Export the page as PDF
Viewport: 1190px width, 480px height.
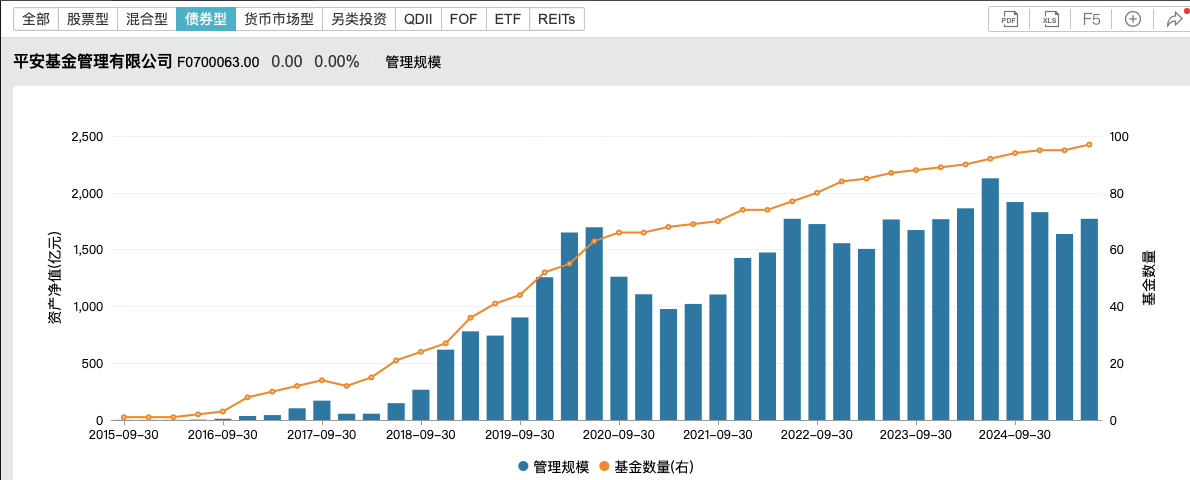coord(1009,19)
